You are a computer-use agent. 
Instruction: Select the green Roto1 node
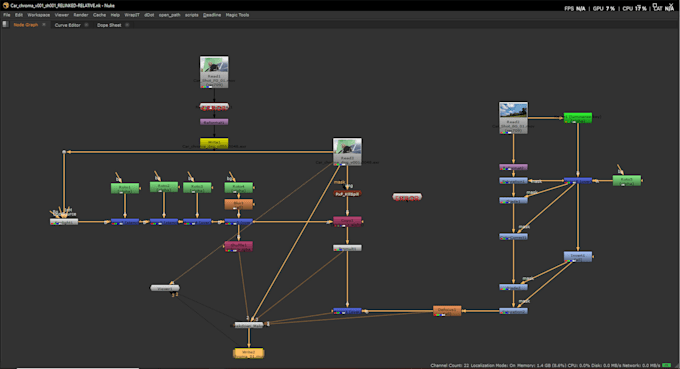125,188
